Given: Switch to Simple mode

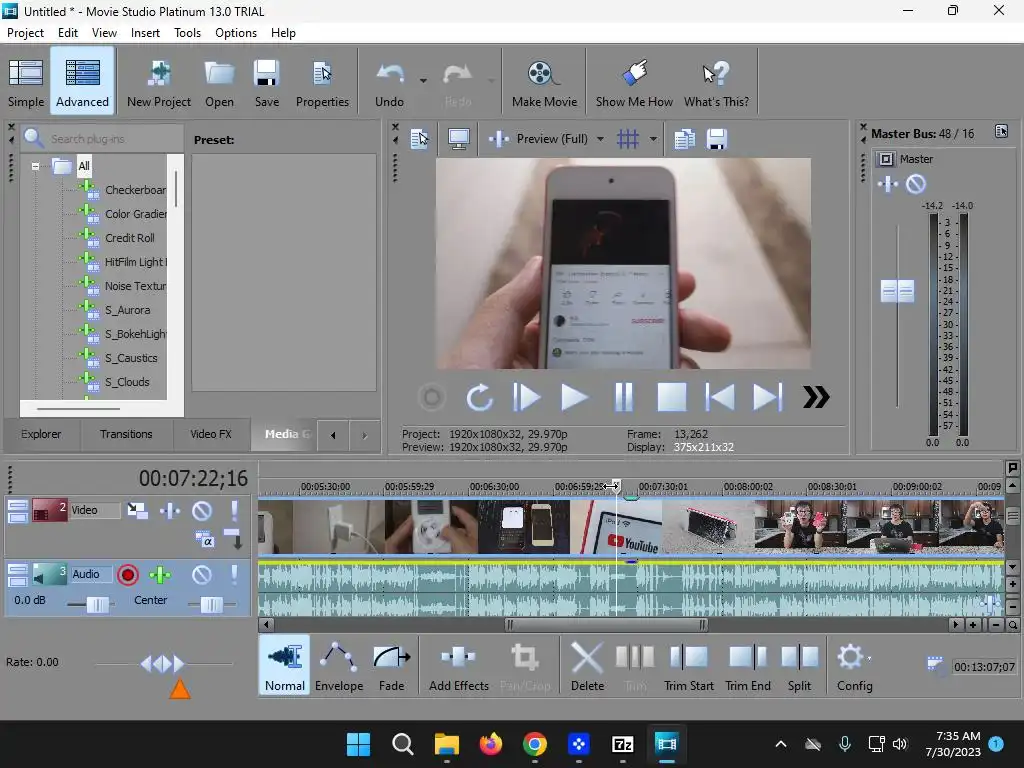Looking at the screenshot, I should point(26,82).
